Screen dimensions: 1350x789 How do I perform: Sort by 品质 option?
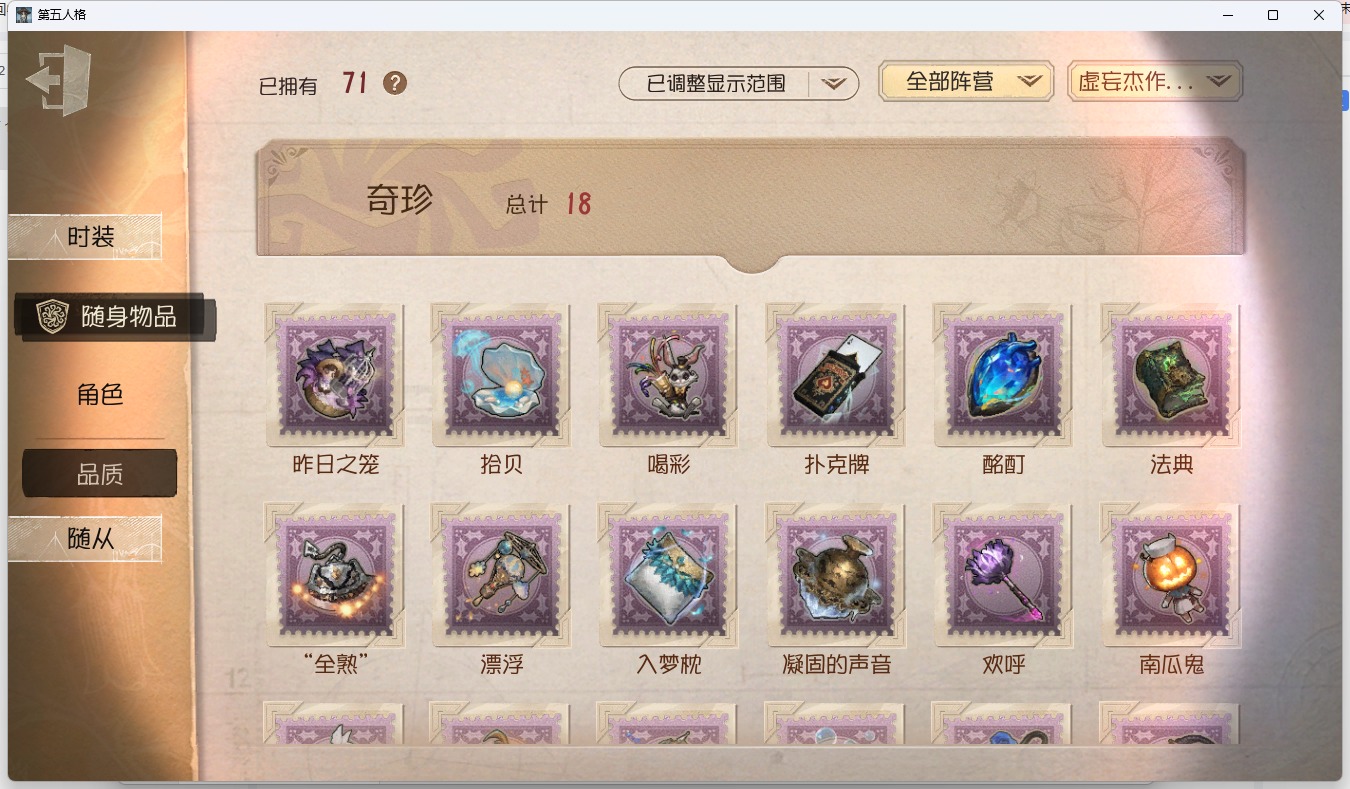pos(100,474)
